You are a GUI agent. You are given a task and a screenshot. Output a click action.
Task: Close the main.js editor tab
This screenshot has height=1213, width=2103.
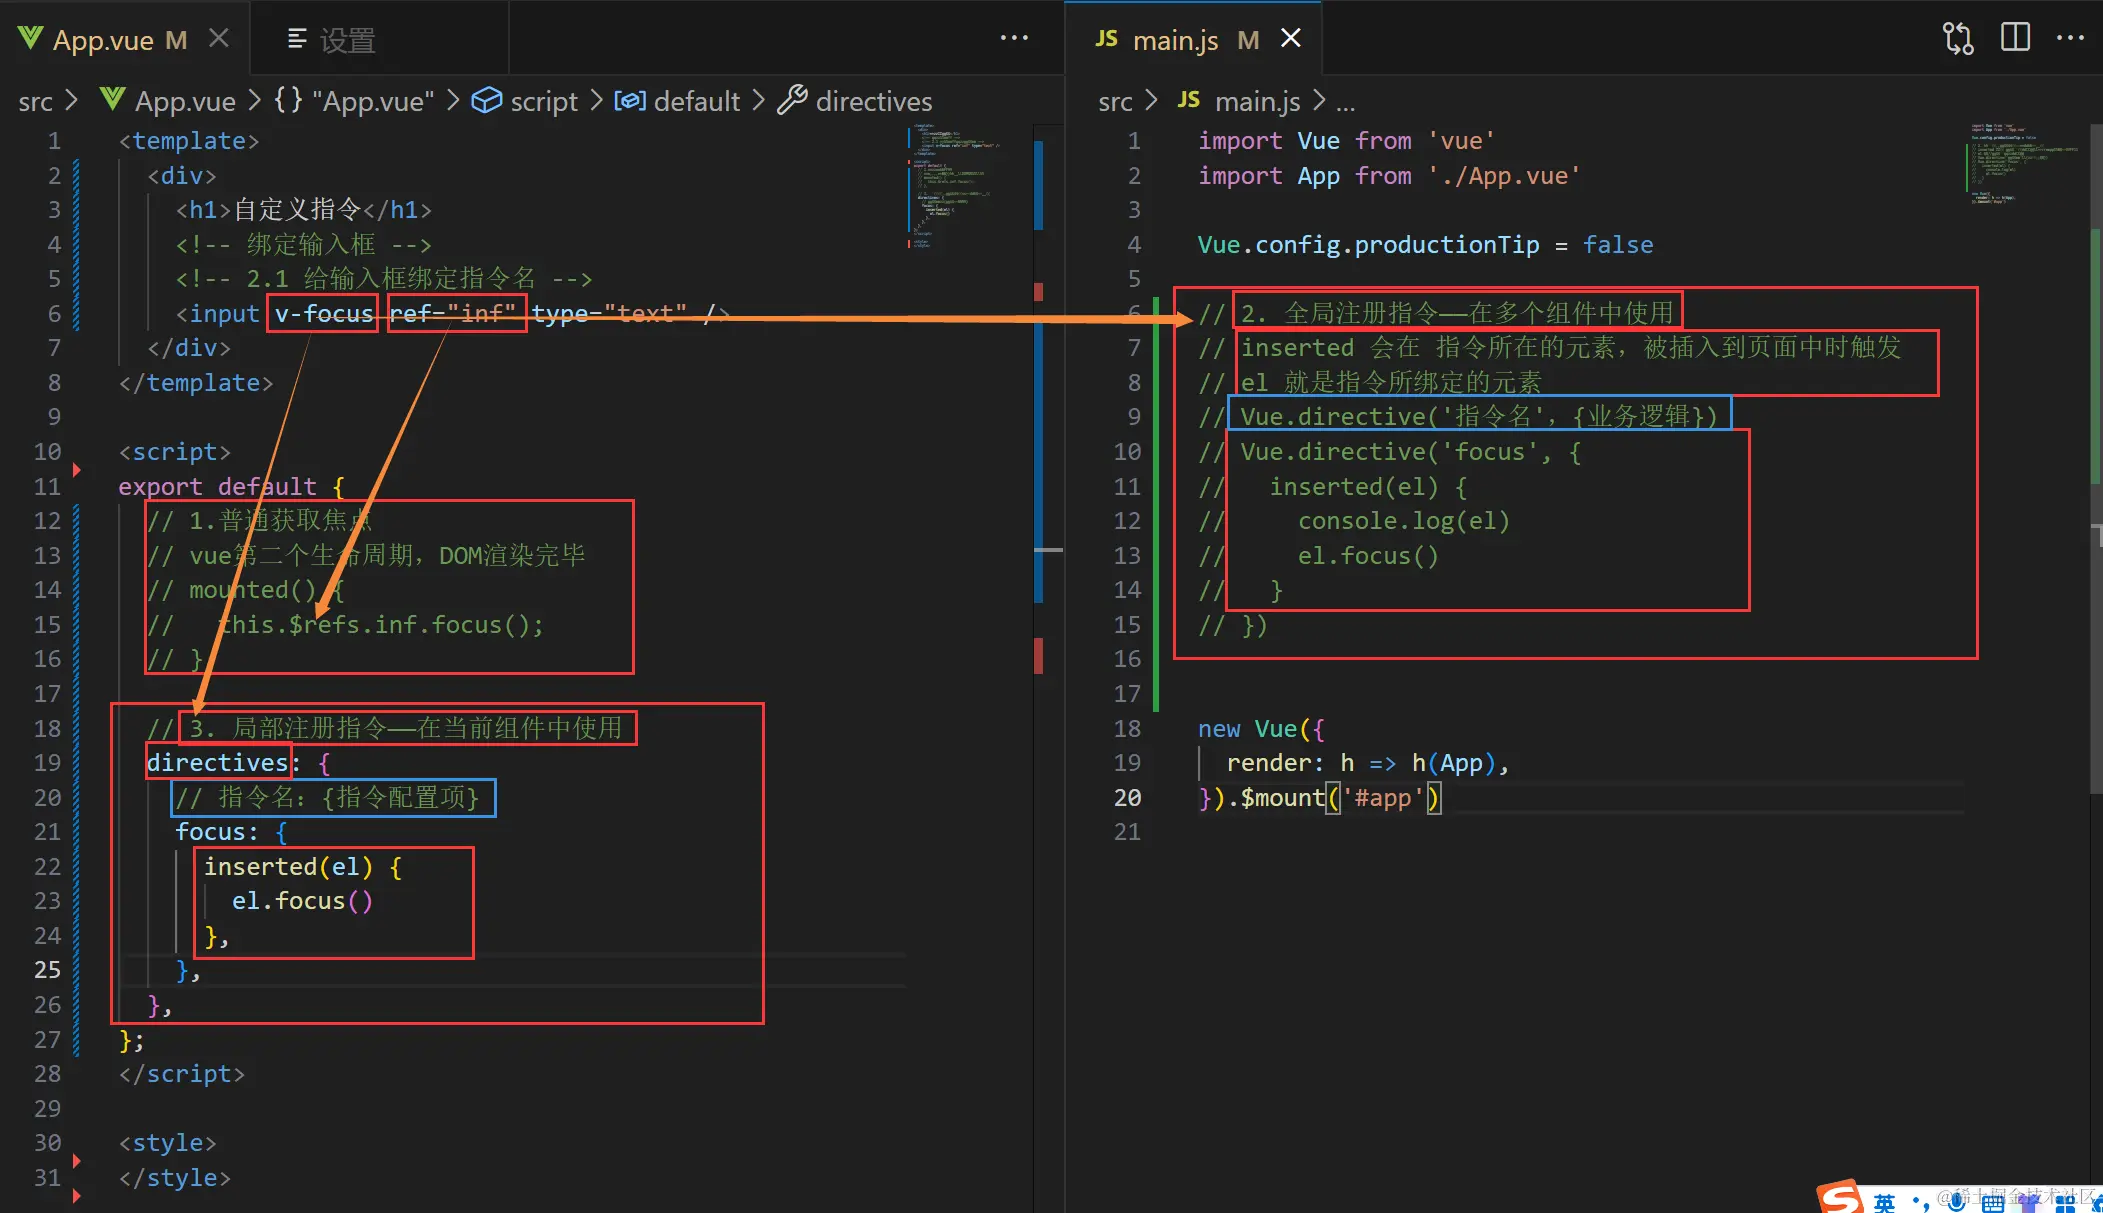(1291, 38)
